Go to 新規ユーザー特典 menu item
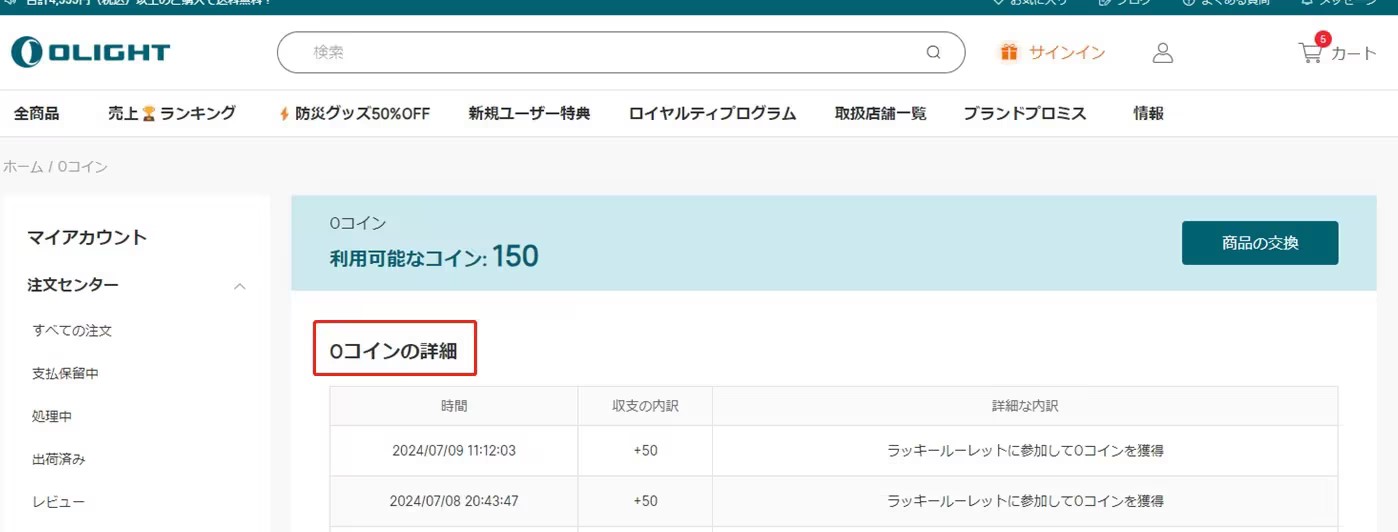The width and height of the screenshot is (1398, 532). [x=529, y=113]
